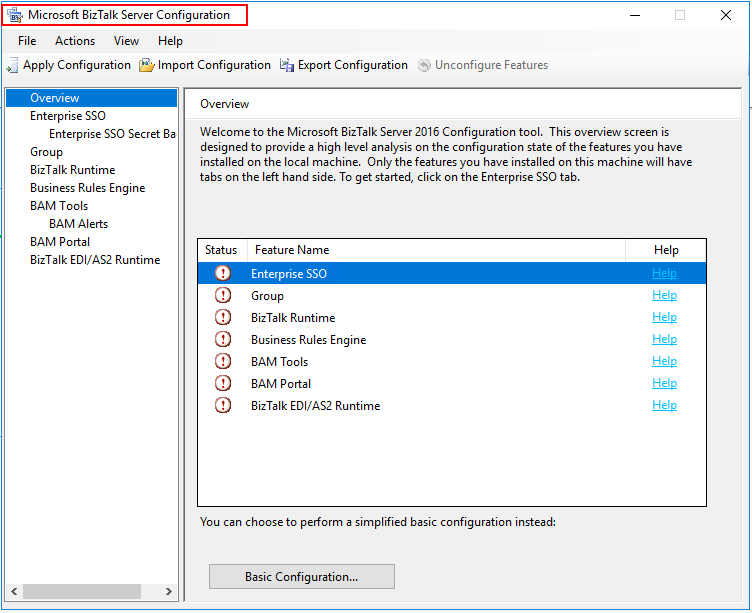
Task: Click the Import Configuration folder icon
Action: click(x=146, y=65)
